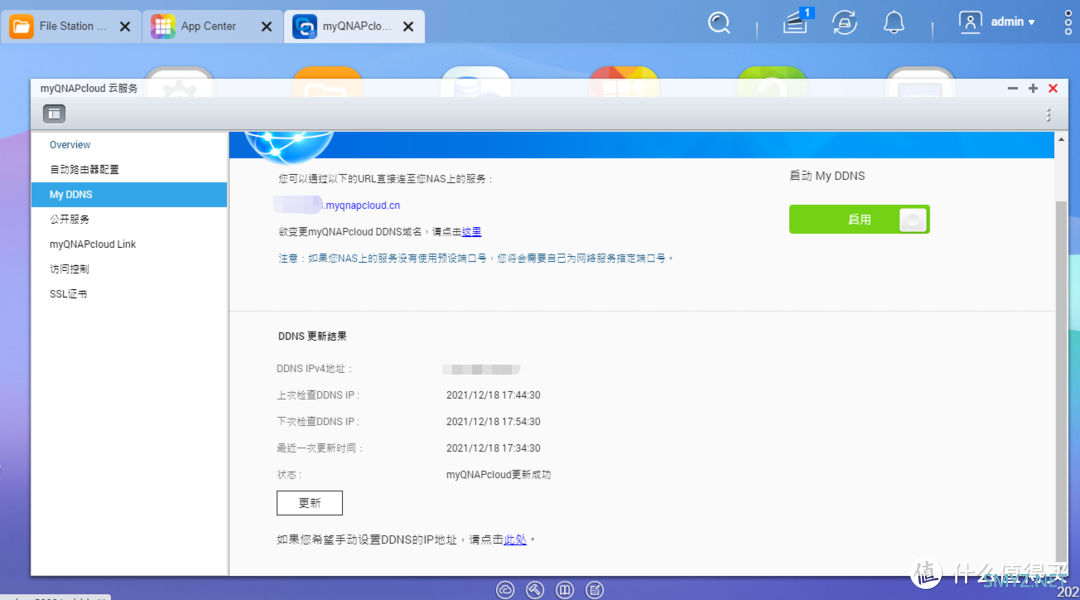This screenshot has height=600, width=1080.
Task: Click the App Center grid icon
Action: tap(163, 26)
